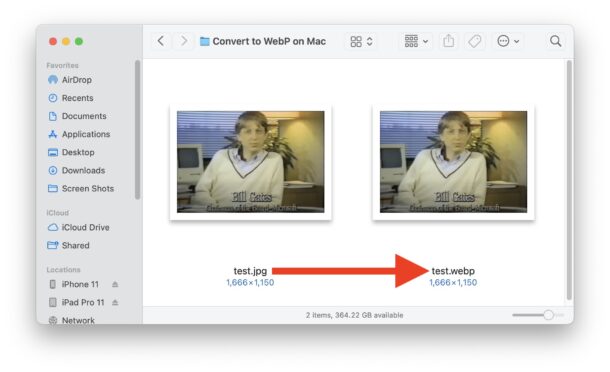Select the test.webp thumbnail
The width and height of the screenshot is (610, 372).
click(453, 162)
